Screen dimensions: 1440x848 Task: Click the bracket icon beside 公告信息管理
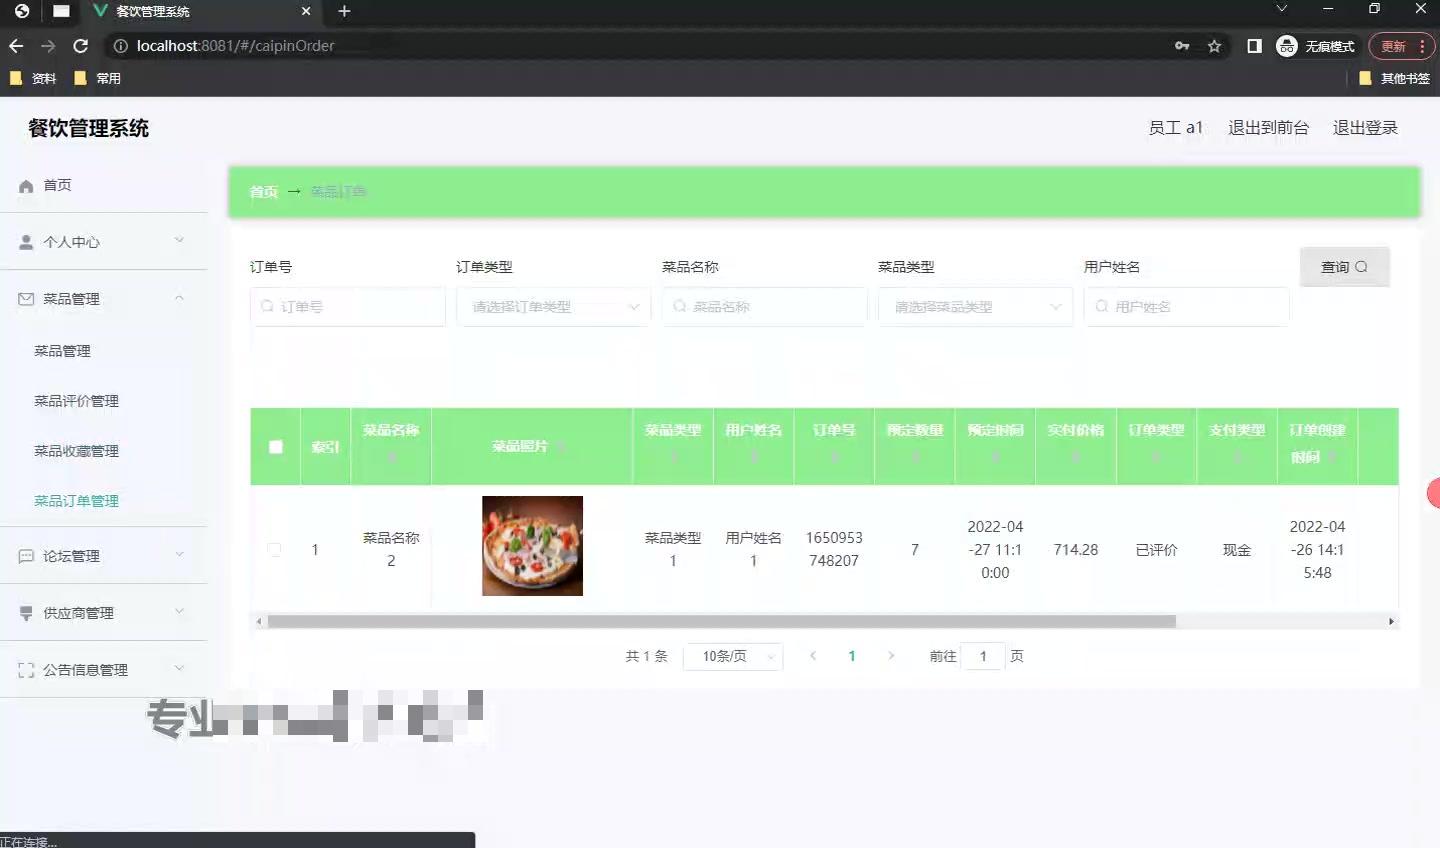pos(24,669)
